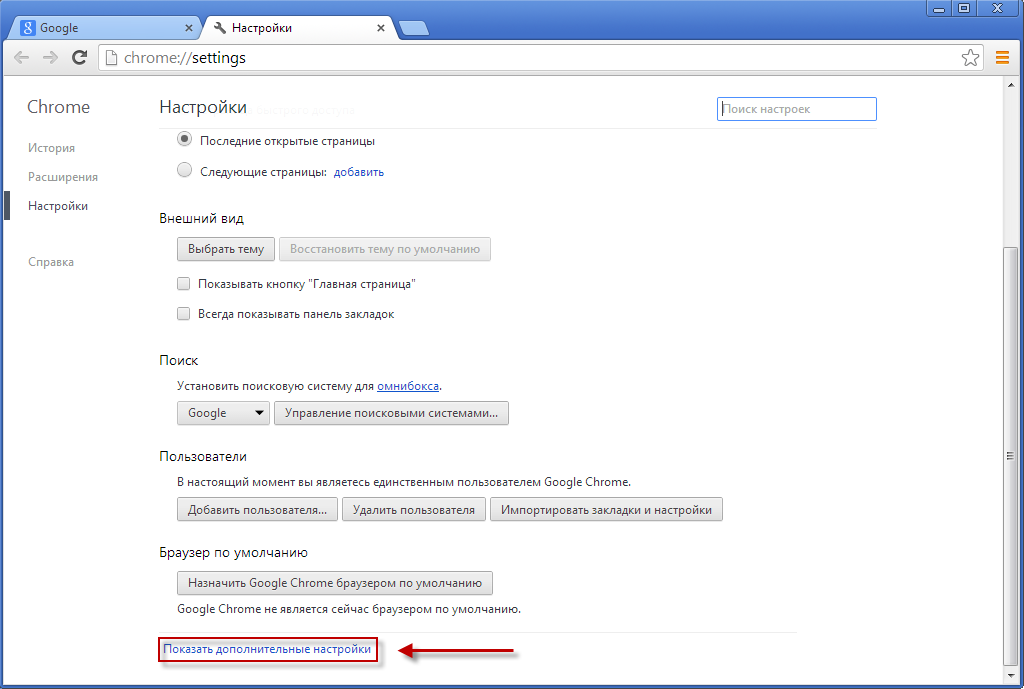The image size is (1024, 689).
Task: Open the Chrome hamburger menu
Action: [x=1002, y=57]
